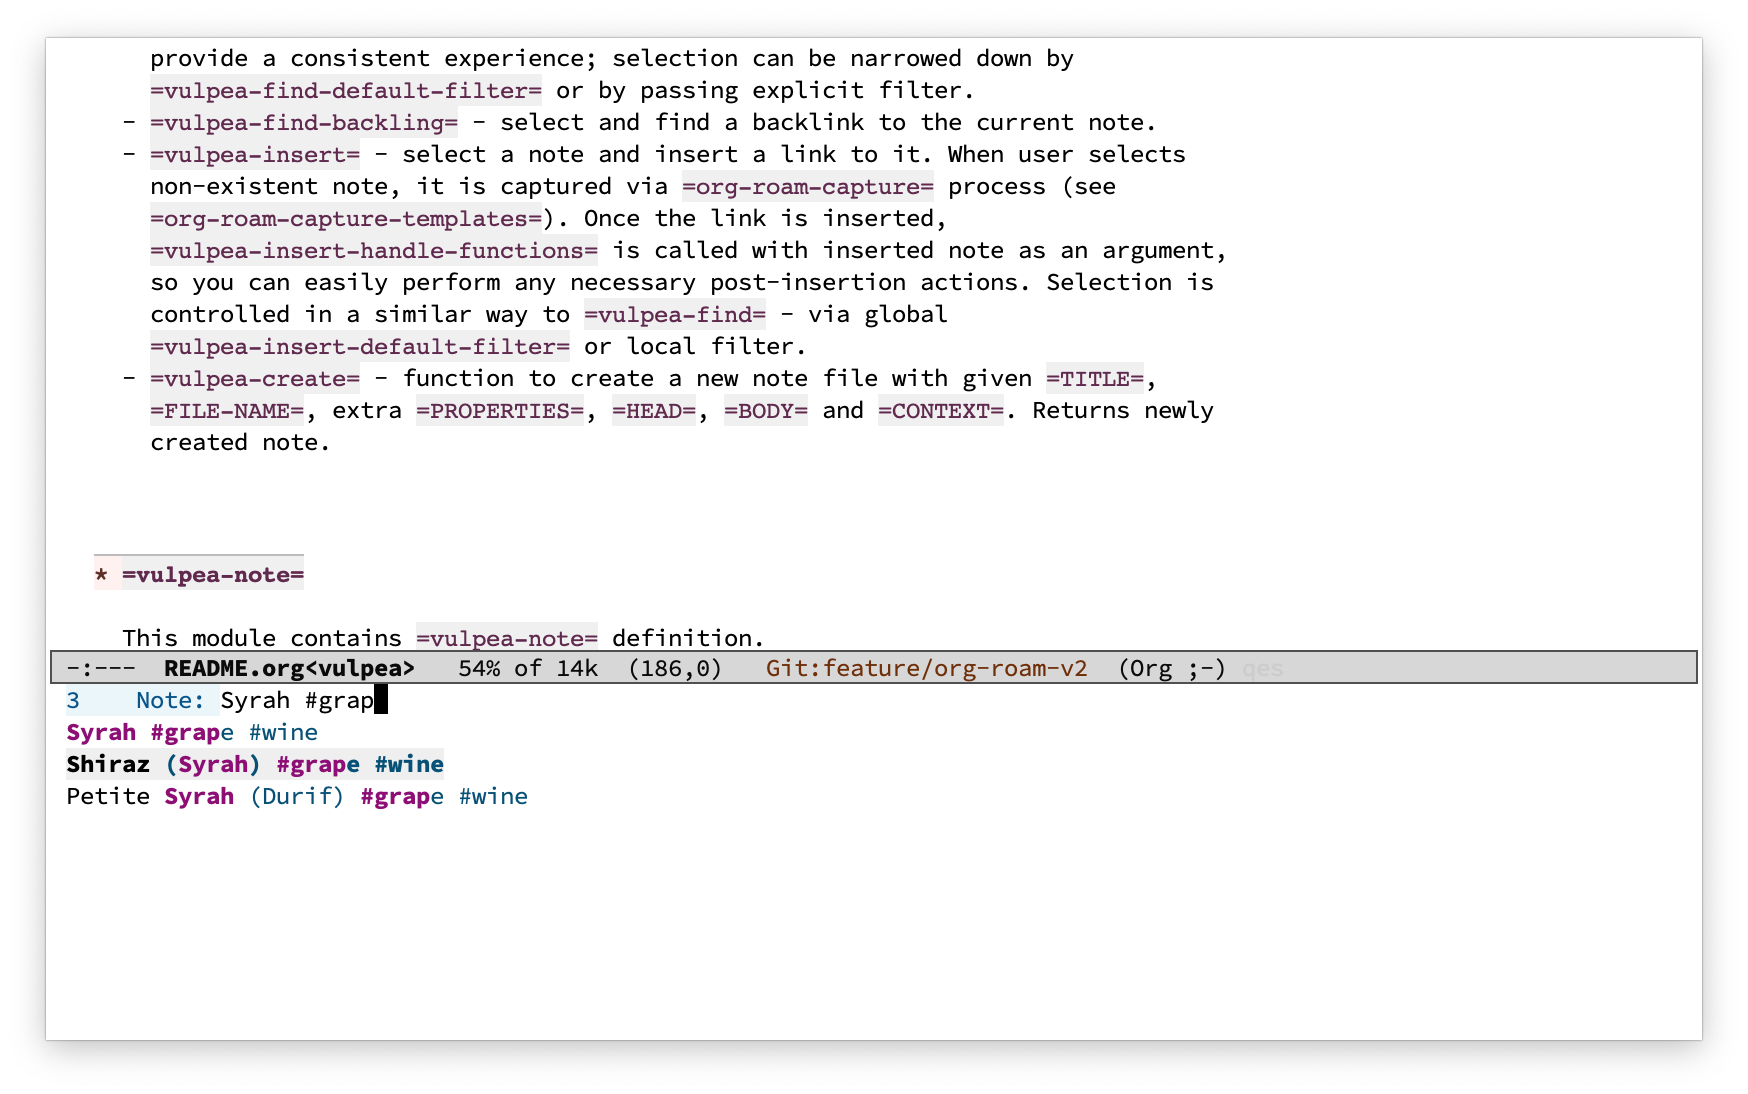Click '54% of 14k' position indicator
Image resolution: width=1748 pixels, height=1094 pixels.
pyautogui.click(x=528, y=668)
